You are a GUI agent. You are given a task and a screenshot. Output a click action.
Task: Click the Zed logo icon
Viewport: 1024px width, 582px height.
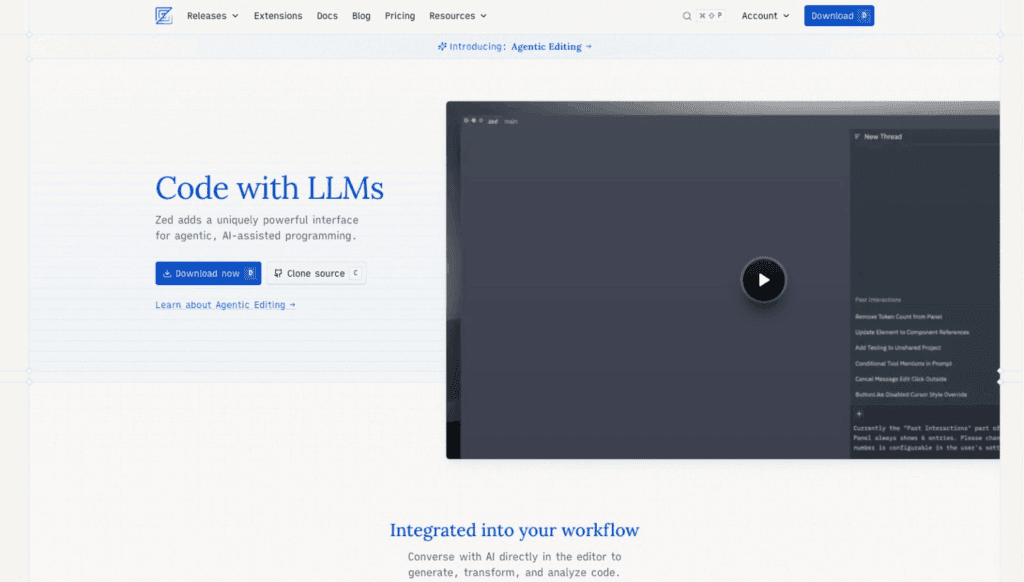click(164, 16)
